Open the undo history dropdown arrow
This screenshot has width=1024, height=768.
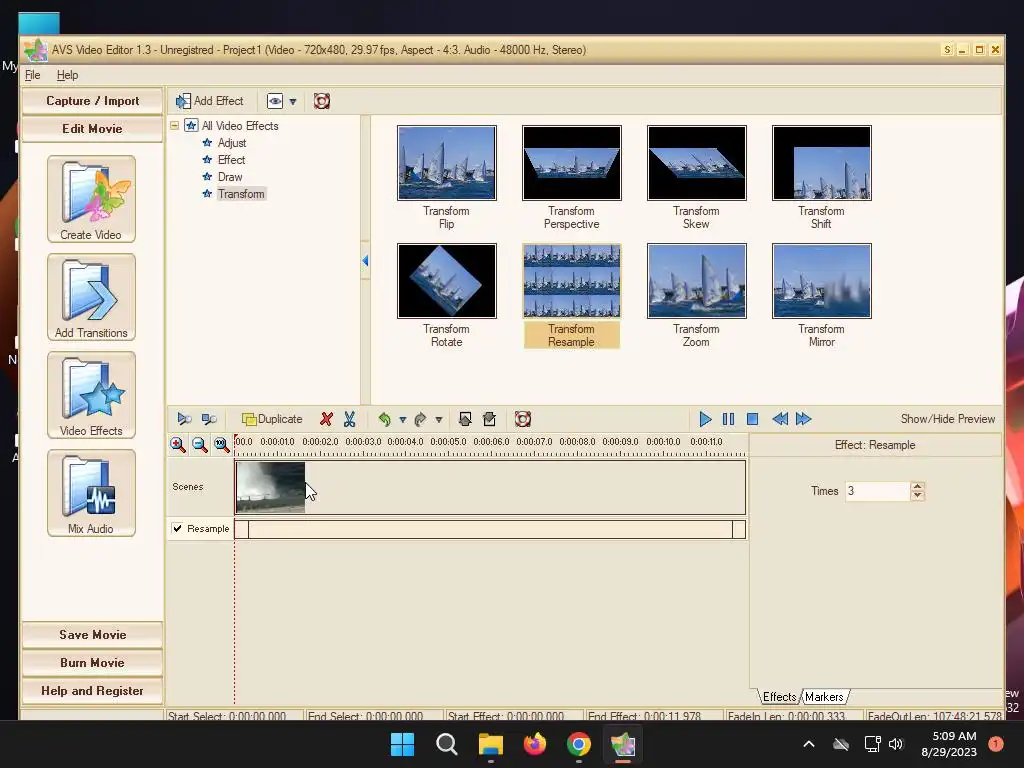(x=402, y=420)
